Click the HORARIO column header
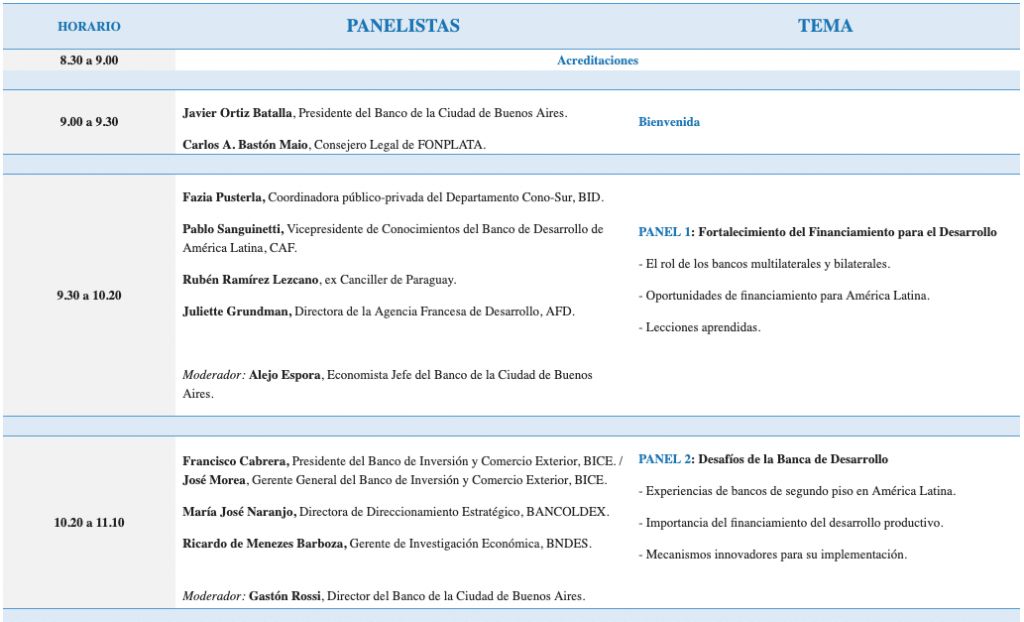Screen dimensions: 1024x622 click(x=89, y=26)
